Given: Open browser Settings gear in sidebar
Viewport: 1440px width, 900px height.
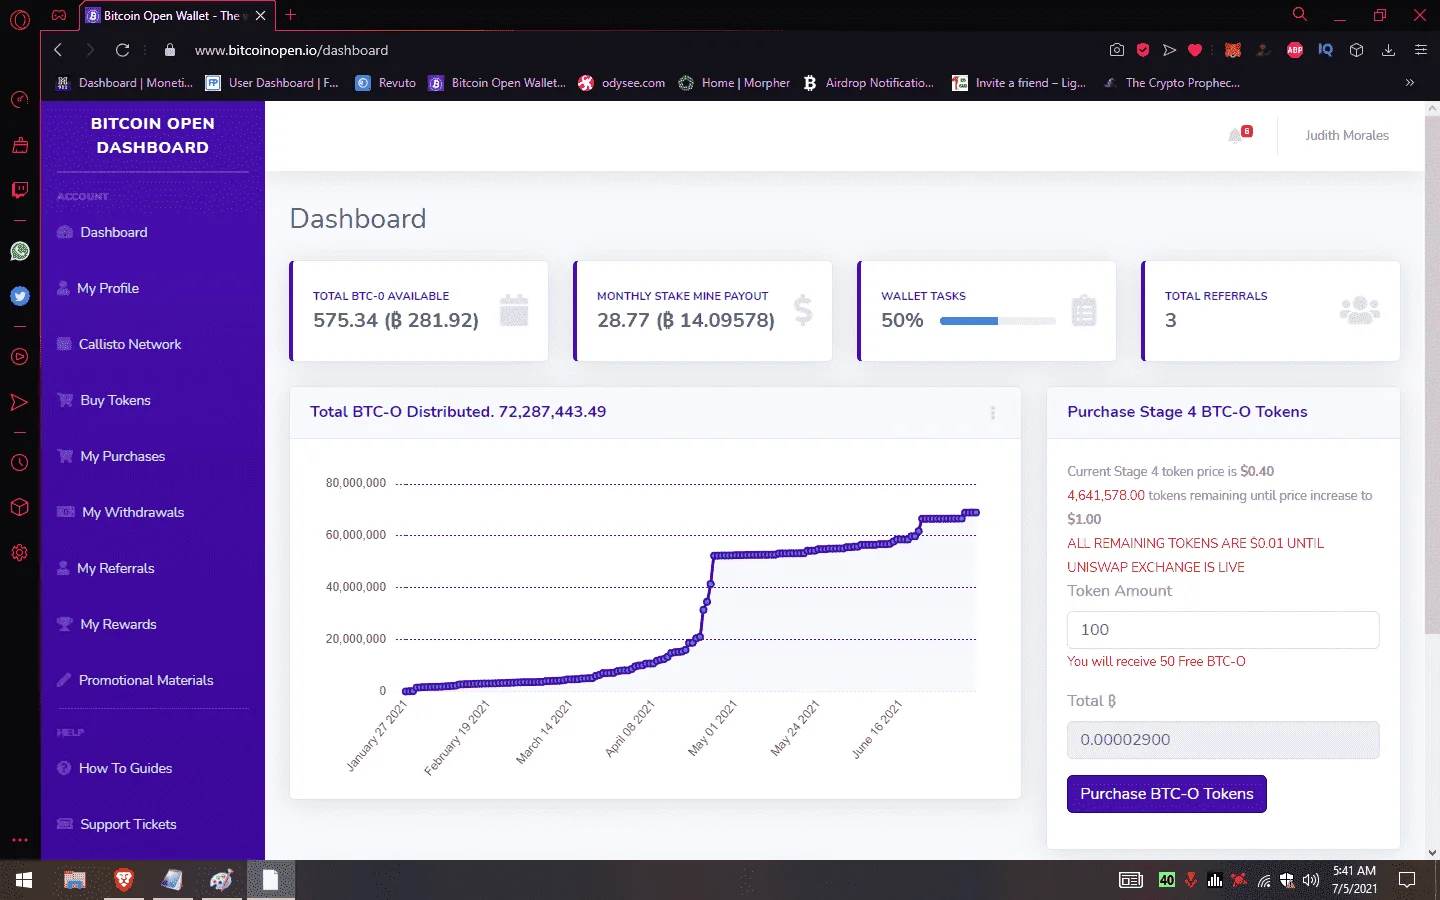Looking at the screenshot, I should [x=19, y=552].
